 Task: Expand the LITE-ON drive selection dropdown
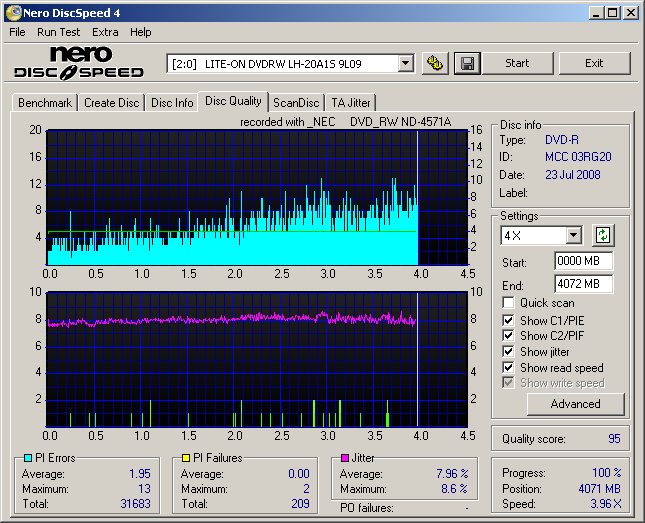(405, 63)
